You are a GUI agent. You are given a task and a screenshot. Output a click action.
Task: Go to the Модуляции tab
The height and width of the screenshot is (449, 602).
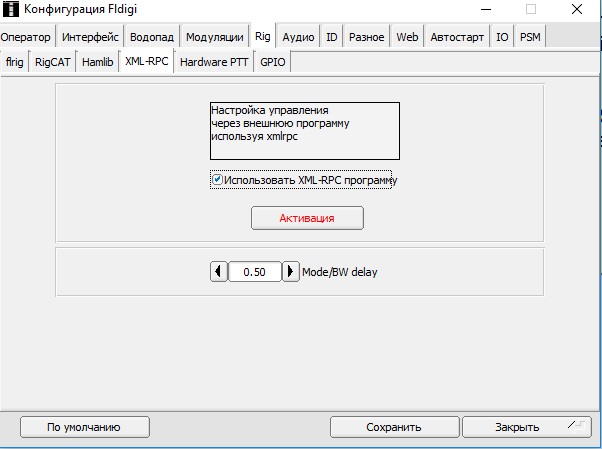(214, 37)
